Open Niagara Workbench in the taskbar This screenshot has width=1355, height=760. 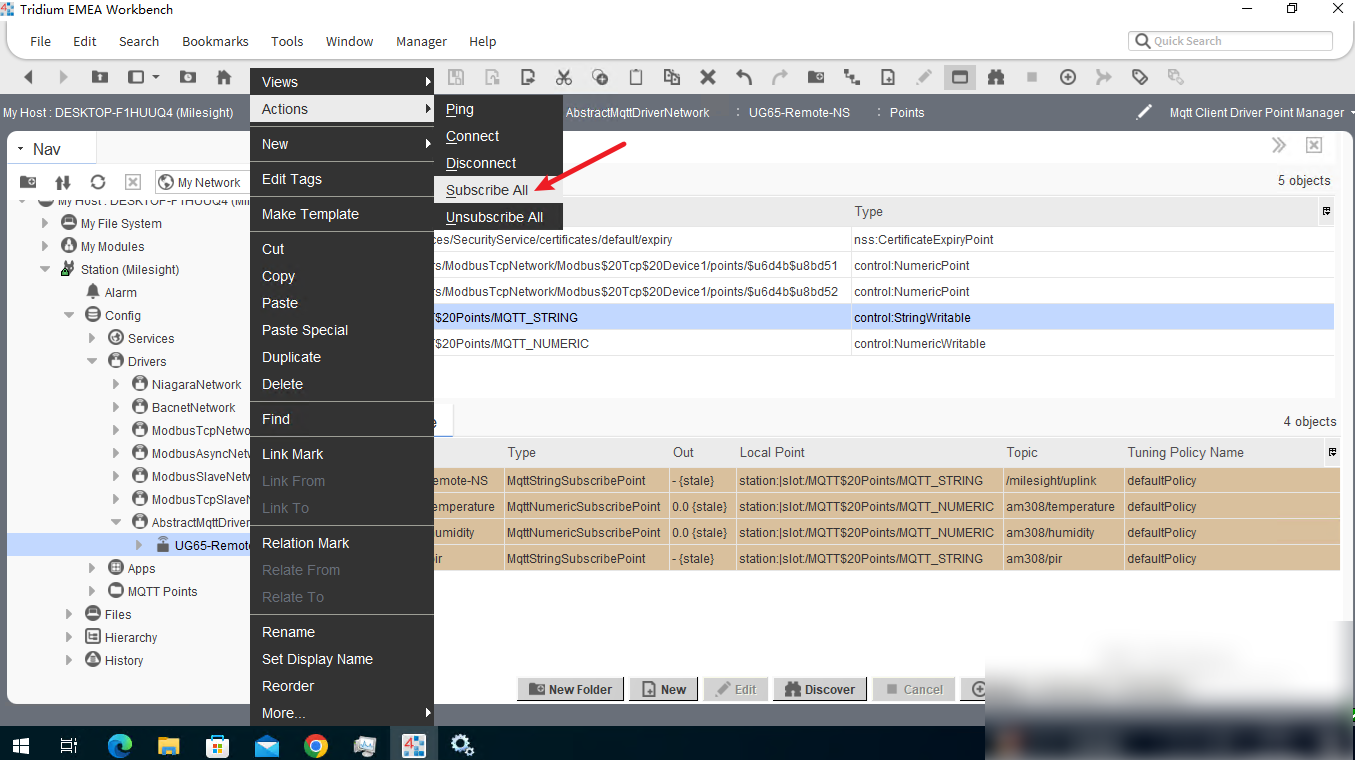(413, 745)
